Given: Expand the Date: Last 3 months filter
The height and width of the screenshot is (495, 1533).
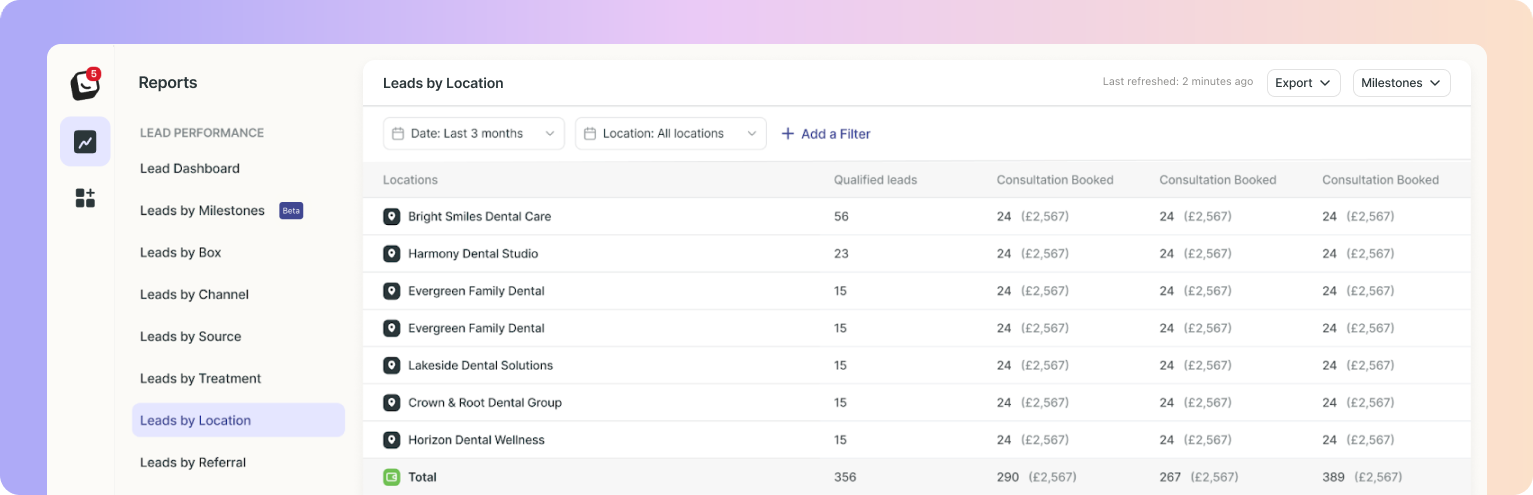Looking at the screenshot, I should (x=474, y=134).
